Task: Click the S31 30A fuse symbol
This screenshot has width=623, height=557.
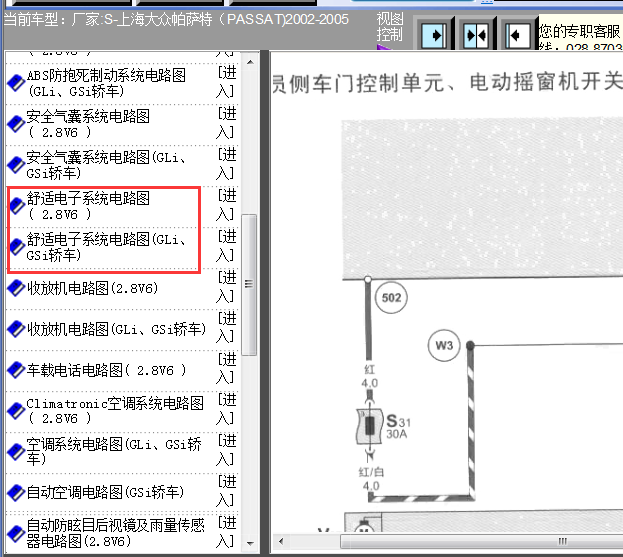Action: click(x=370, y=426)
